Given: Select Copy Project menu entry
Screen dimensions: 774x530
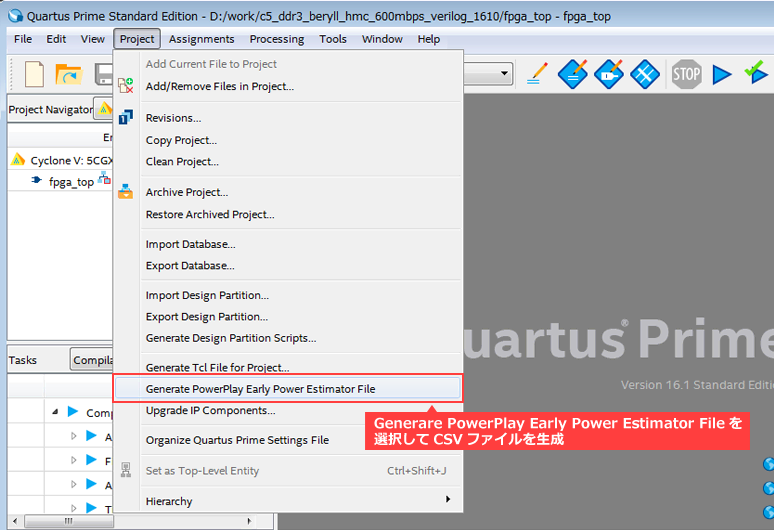Looking at the screenshot, I should tap(288, 140).
